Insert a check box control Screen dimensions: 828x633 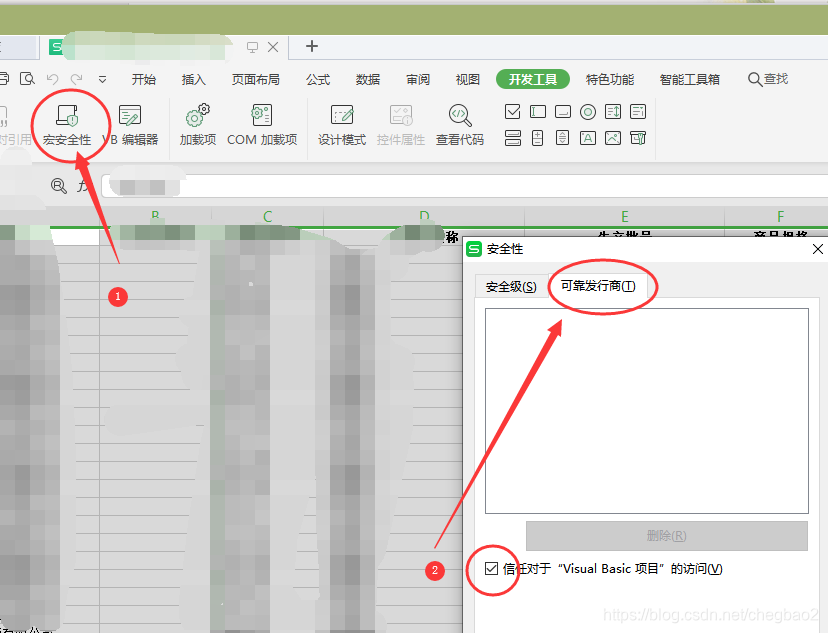click(512, 112)
